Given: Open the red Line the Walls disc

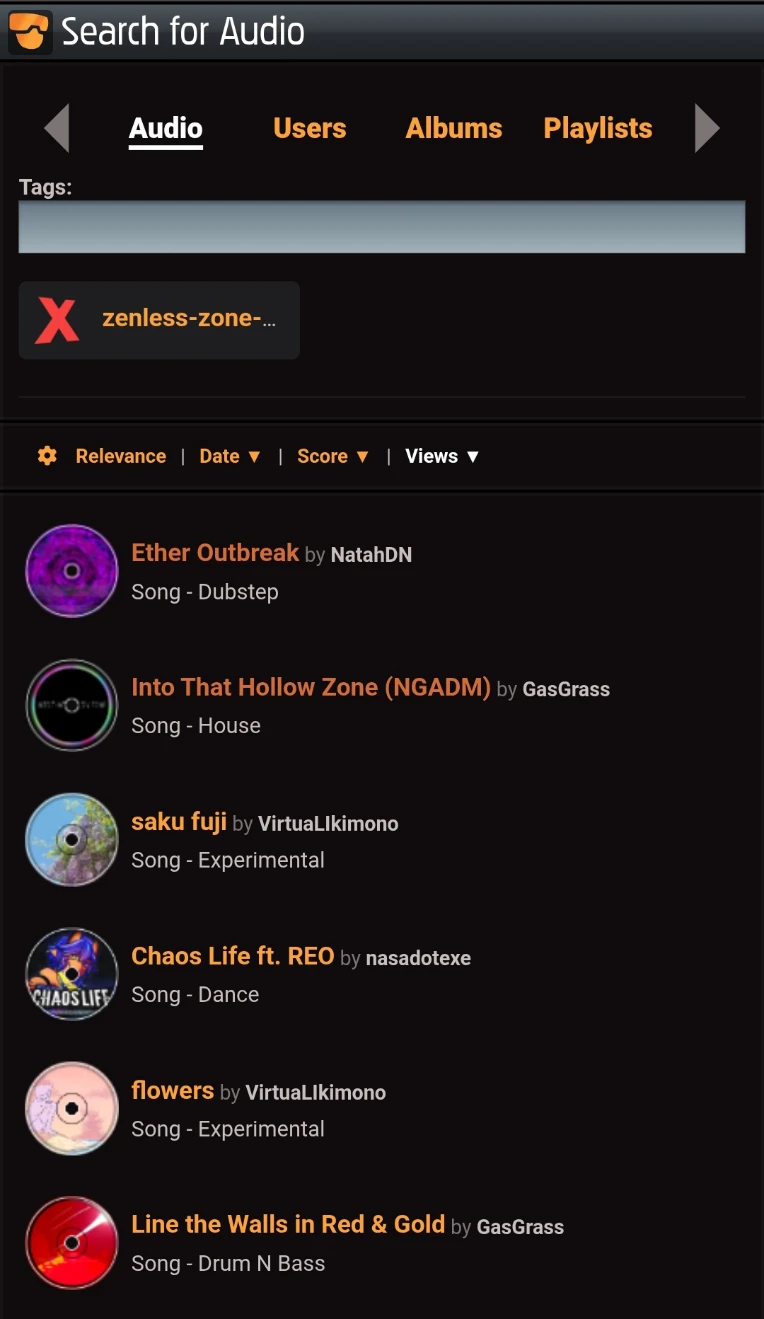Looking at the screenshot, I should 71,1243.
